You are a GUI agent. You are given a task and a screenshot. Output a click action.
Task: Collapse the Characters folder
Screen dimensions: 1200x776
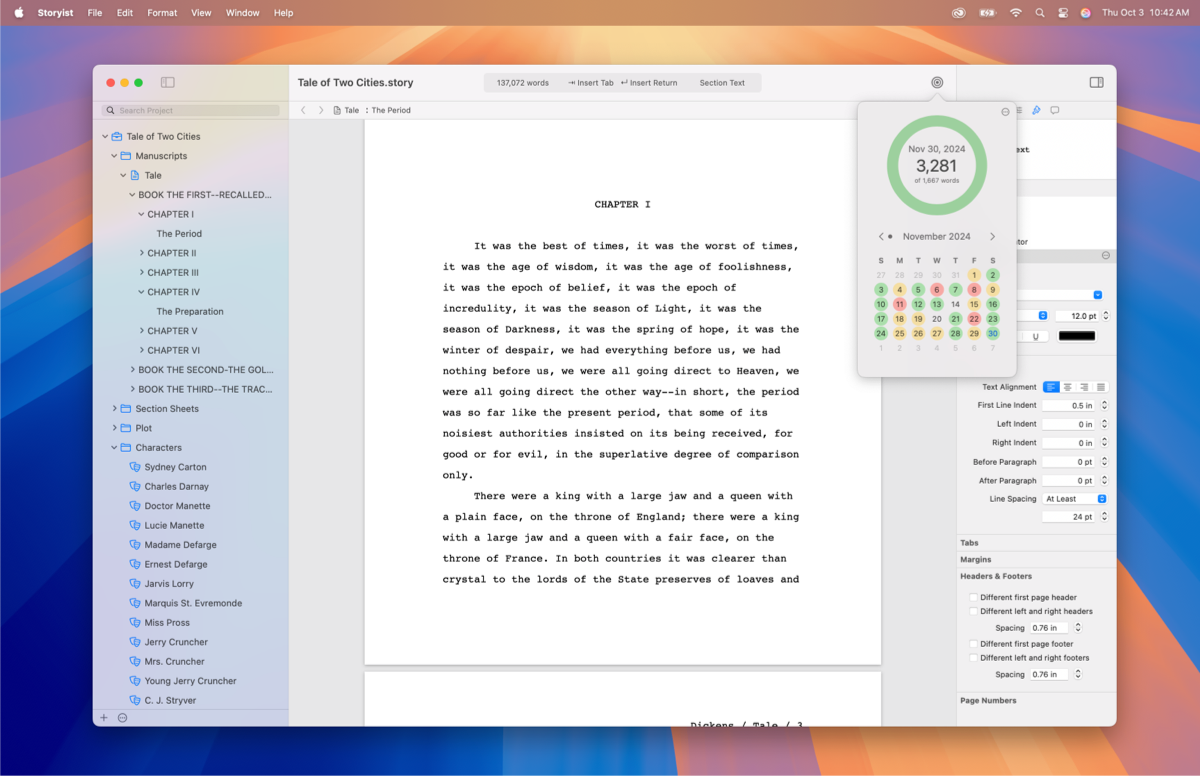pyautogui.click(x=114, y=448)
